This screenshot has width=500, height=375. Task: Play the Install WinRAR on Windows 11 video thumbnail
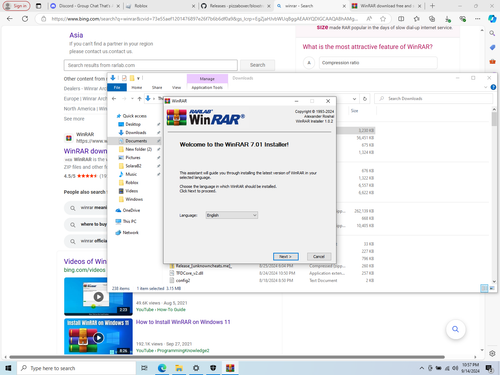[x=98, y=336]
